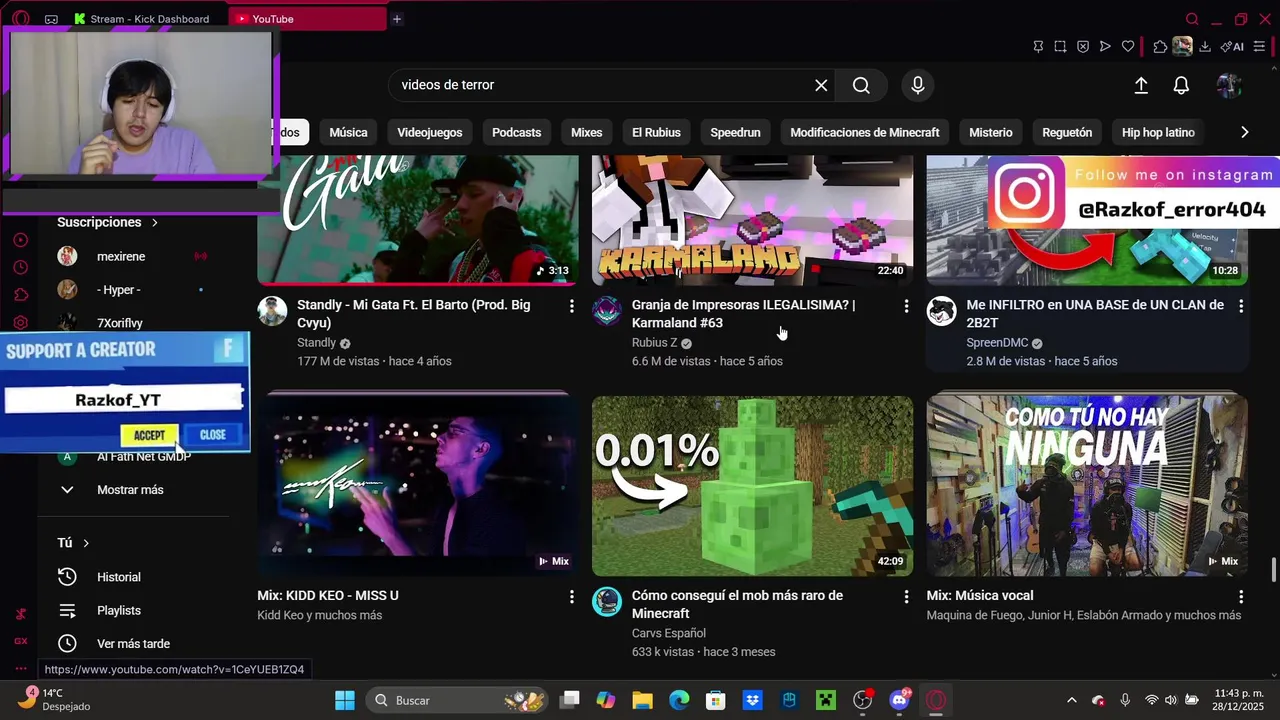Open the Windows Start button
The width and height of the screenshot is (1280, 720).
[345, 700]
